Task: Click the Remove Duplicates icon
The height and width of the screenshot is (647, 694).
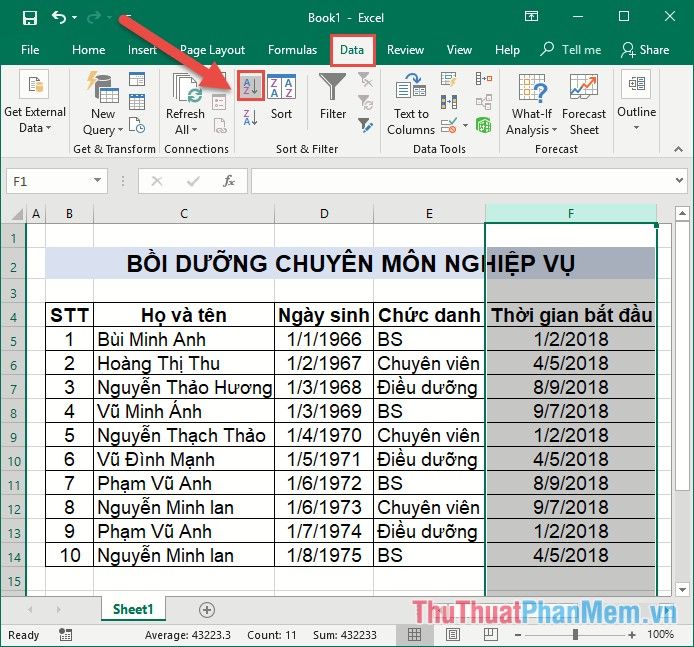Action: click(448, 103)
